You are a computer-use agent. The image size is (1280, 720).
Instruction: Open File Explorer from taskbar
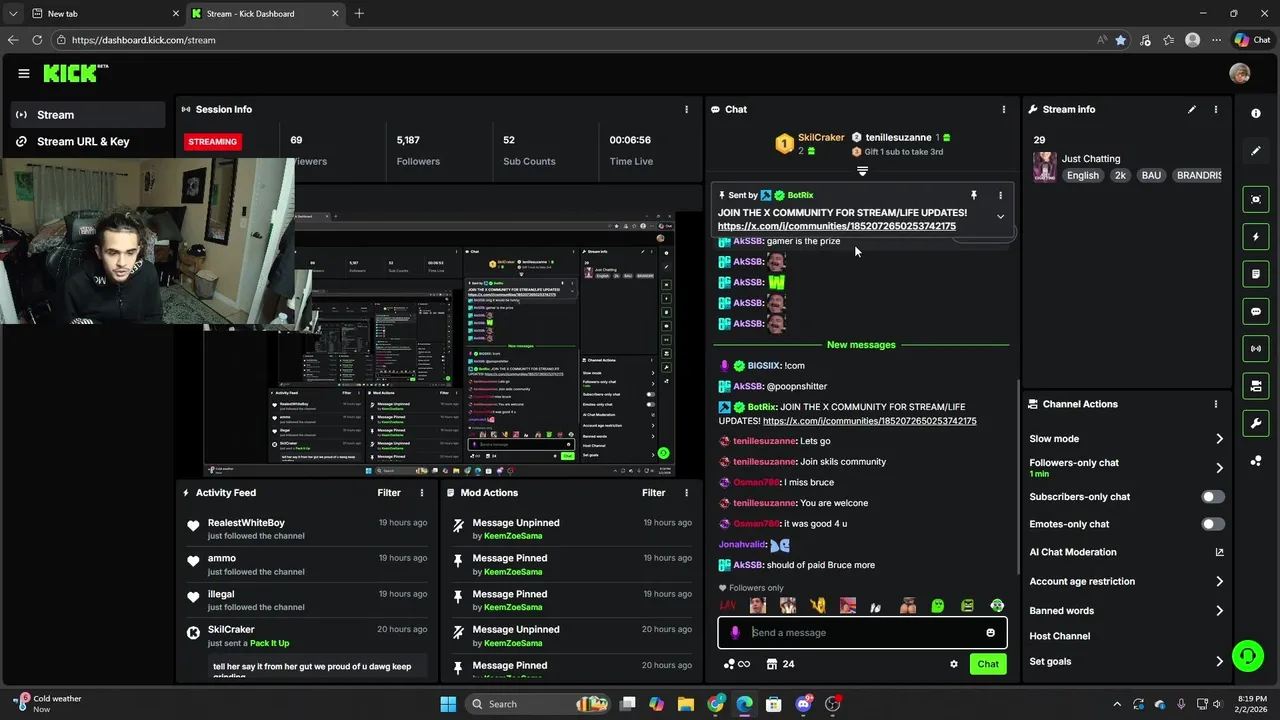point(686,704)
